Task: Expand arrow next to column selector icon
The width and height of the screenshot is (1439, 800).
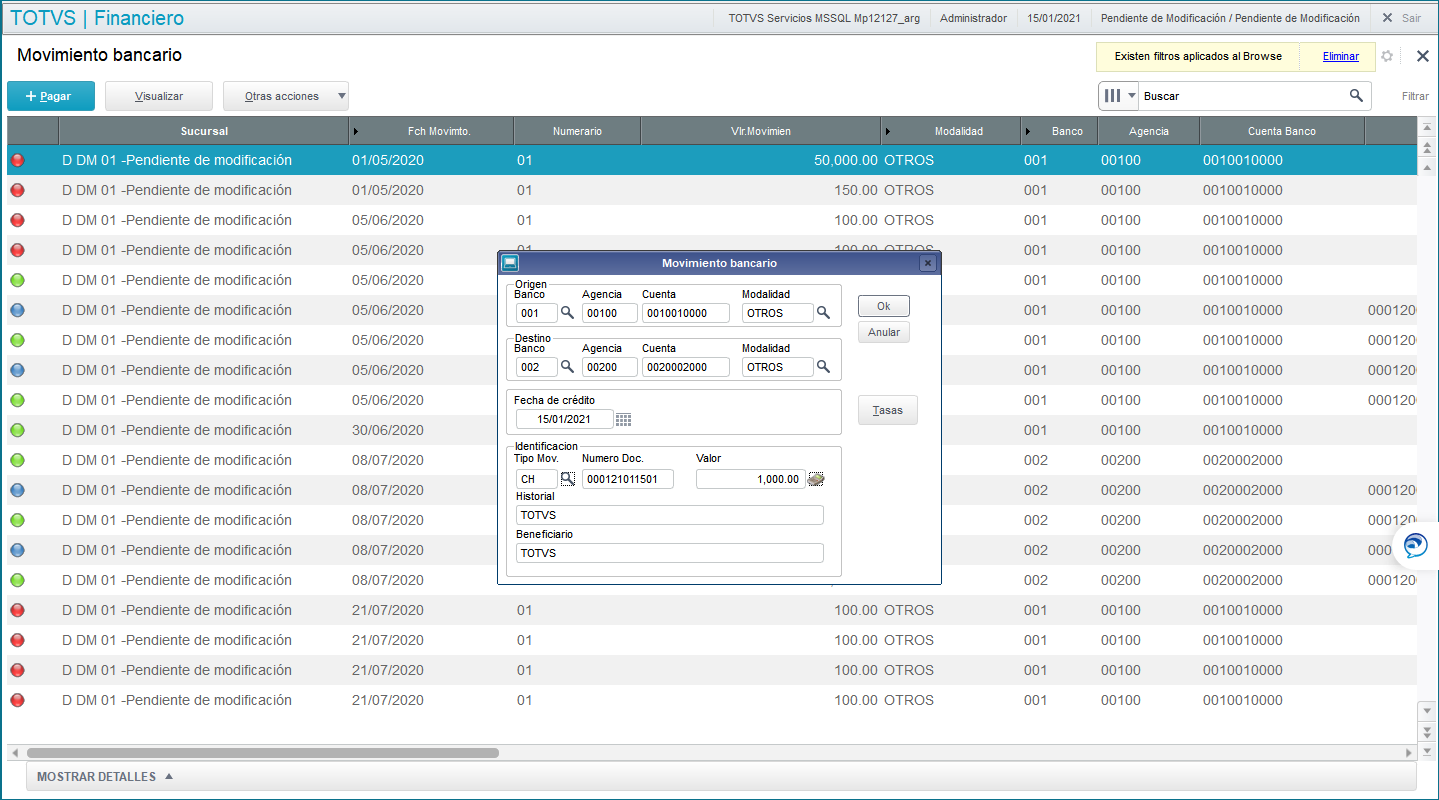Action: (x=1132, y=96)
